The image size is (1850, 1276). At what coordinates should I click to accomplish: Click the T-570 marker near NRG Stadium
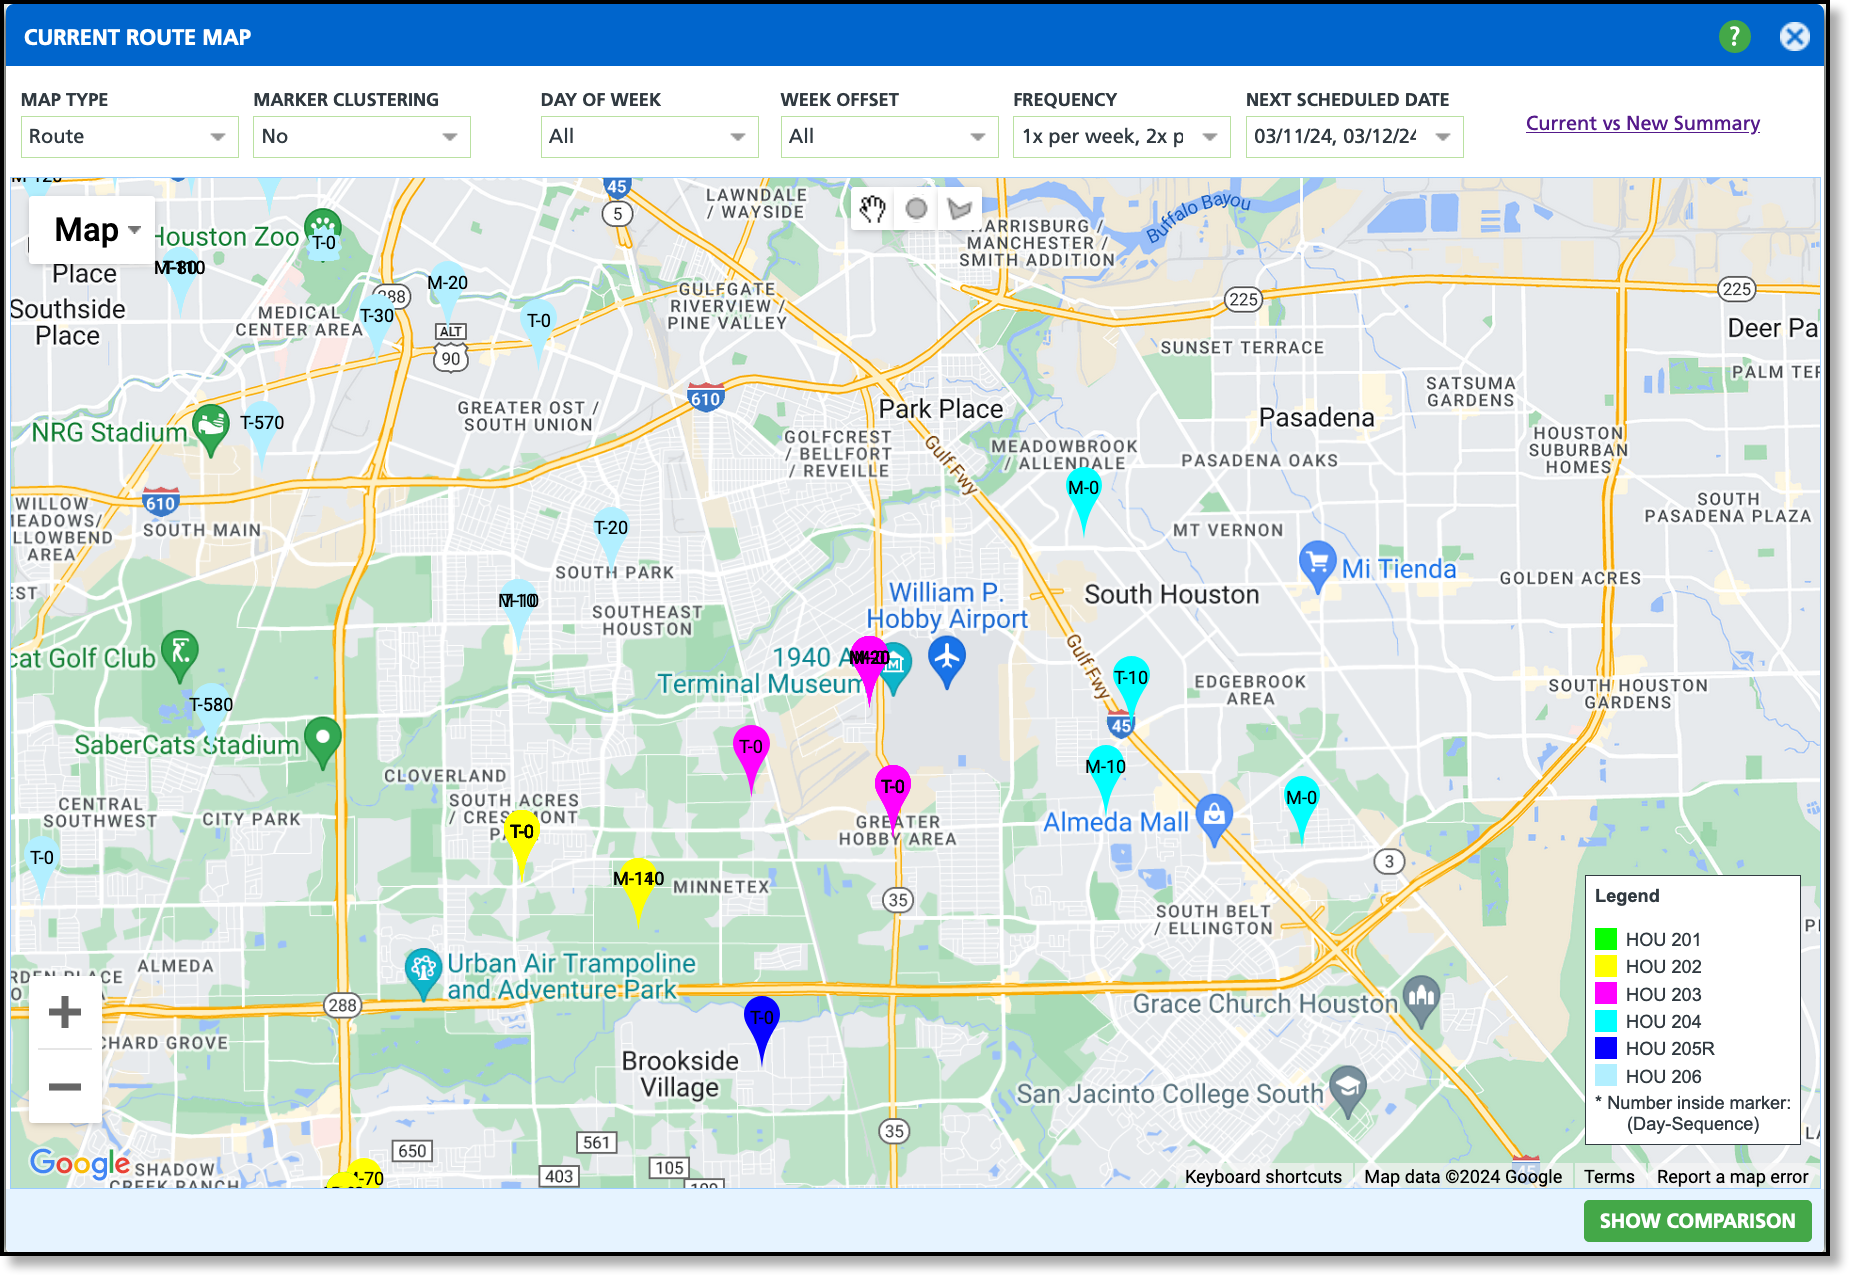click(x=262, y=432)
